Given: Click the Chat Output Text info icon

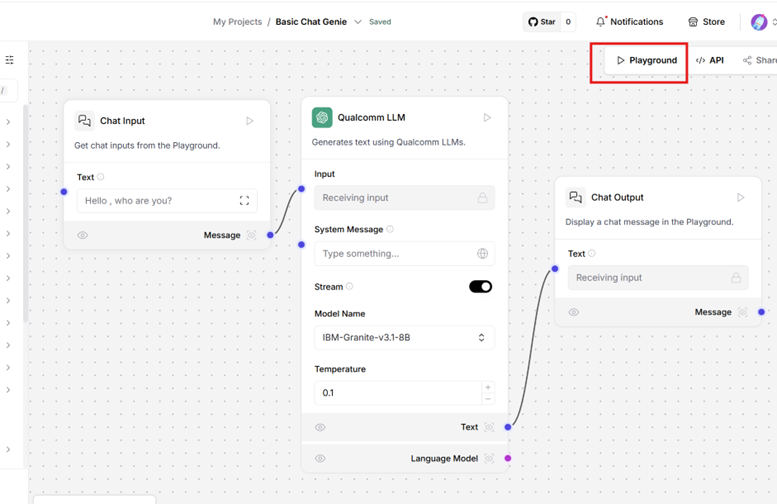Looking at the screenshot, I should [592, 253].
